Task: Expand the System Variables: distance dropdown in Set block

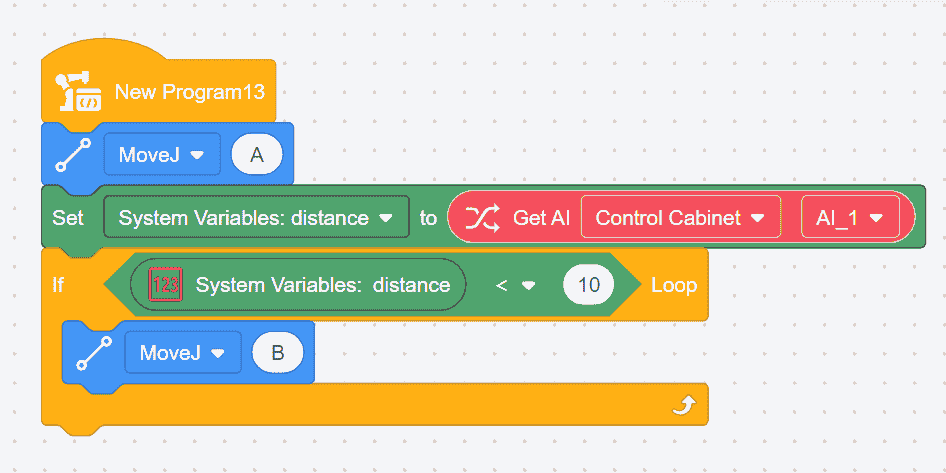Action: (255, 217)
